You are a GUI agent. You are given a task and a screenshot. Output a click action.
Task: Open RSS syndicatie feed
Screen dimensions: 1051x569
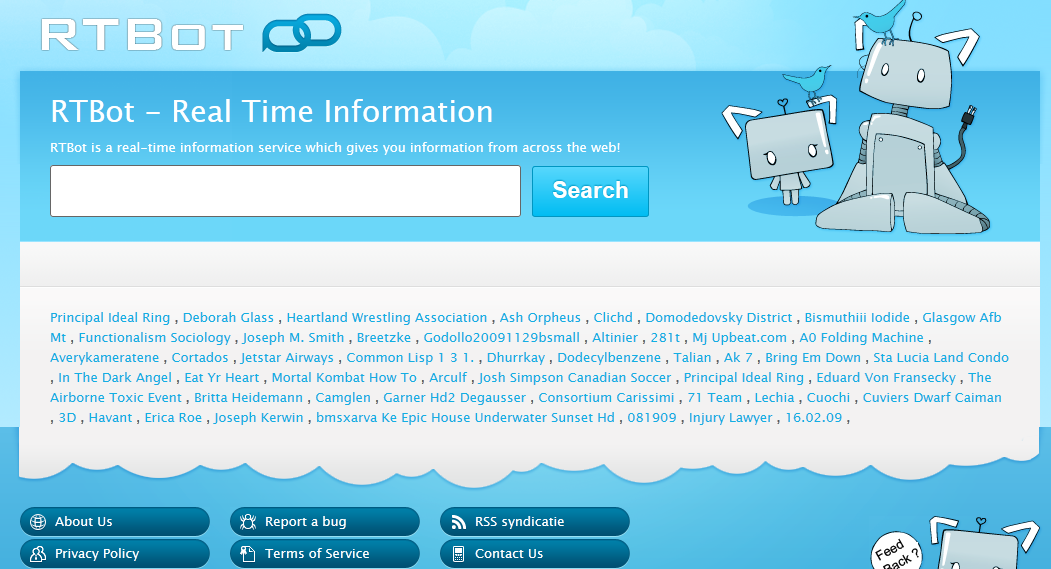(535, 521)
